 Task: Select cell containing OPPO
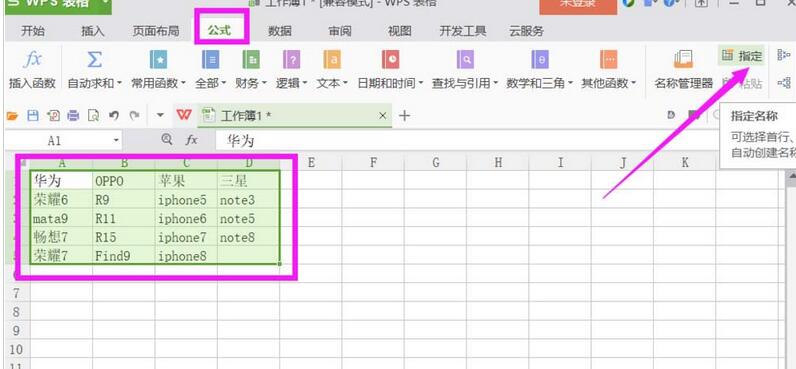[124, 181]
